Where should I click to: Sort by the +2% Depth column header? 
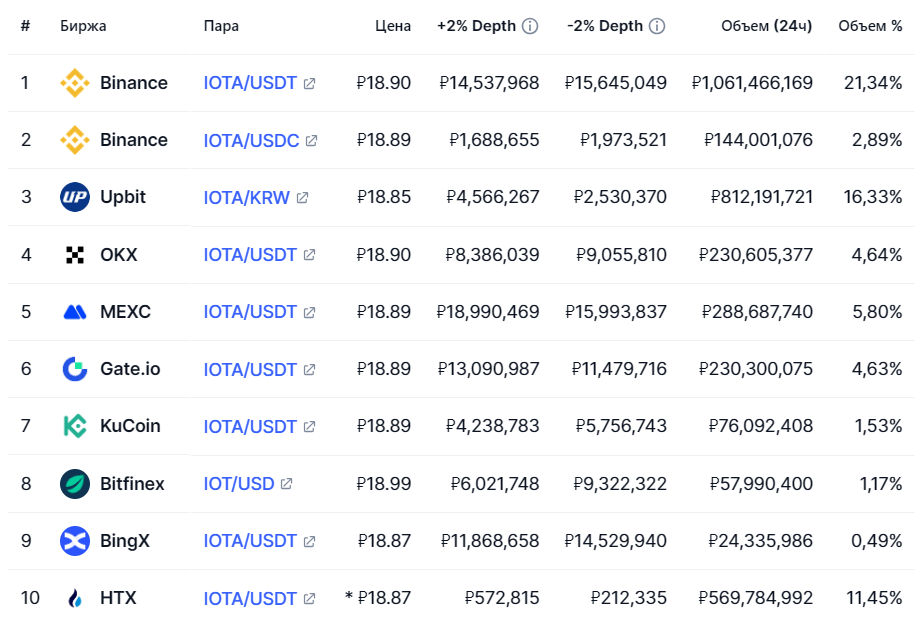tap(476, 26)
